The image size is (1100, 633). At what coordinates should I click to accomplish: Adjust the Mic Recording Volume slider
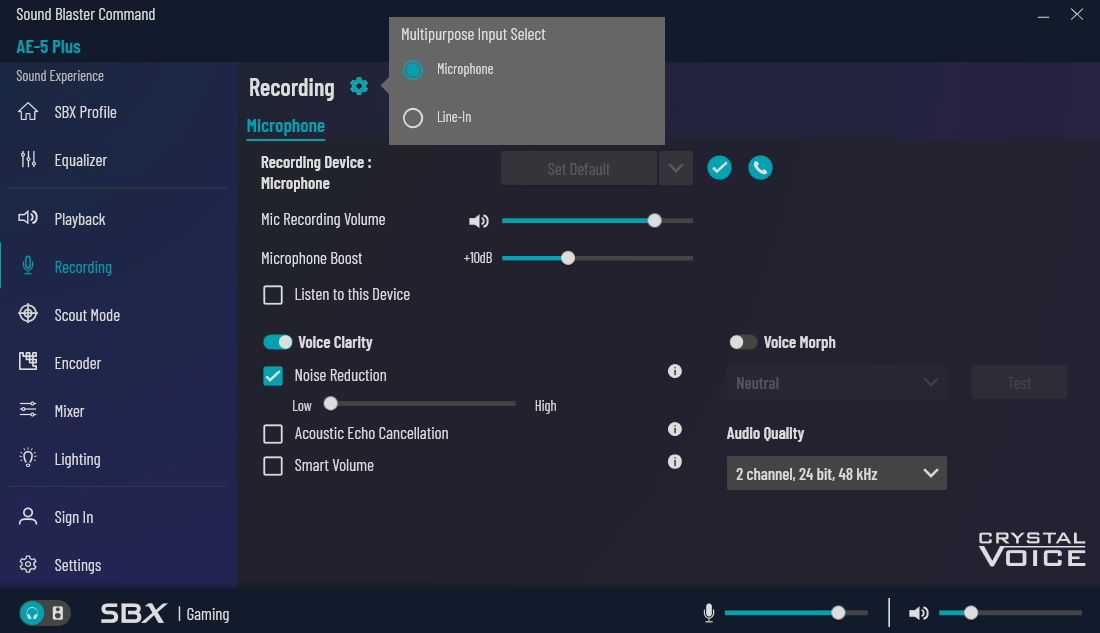click(x=597, y=220)
